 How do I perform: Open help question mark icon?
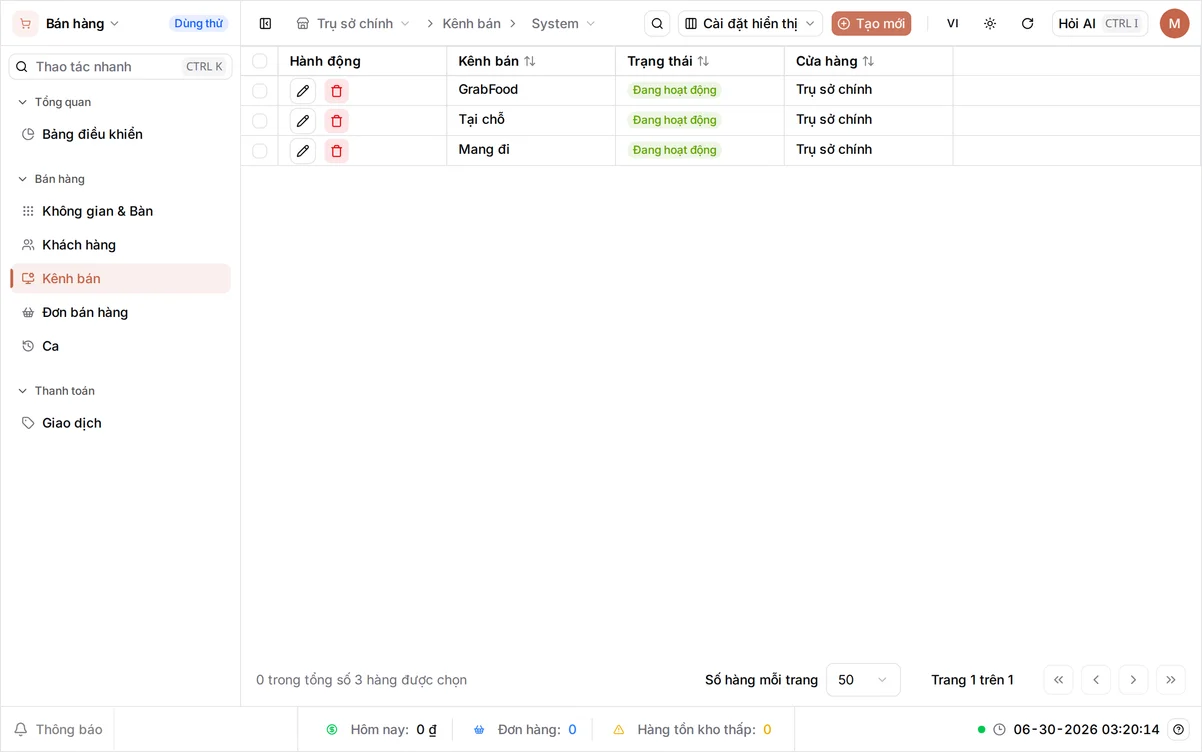click(x=1179, y=729)
